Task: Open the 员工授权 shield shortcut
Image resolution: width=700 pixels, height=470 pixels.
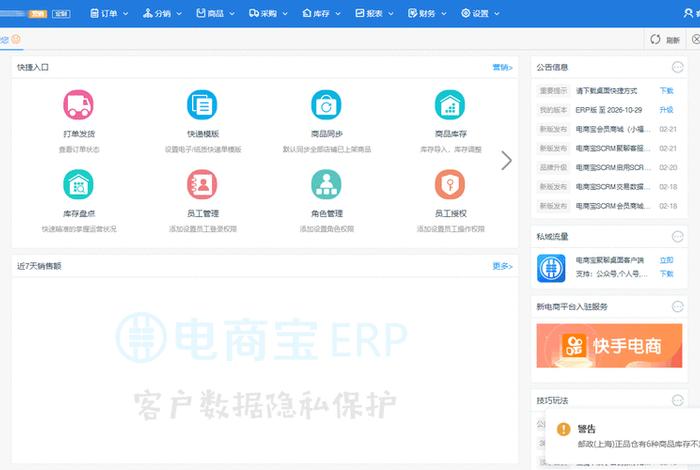Action: [450, 184]
